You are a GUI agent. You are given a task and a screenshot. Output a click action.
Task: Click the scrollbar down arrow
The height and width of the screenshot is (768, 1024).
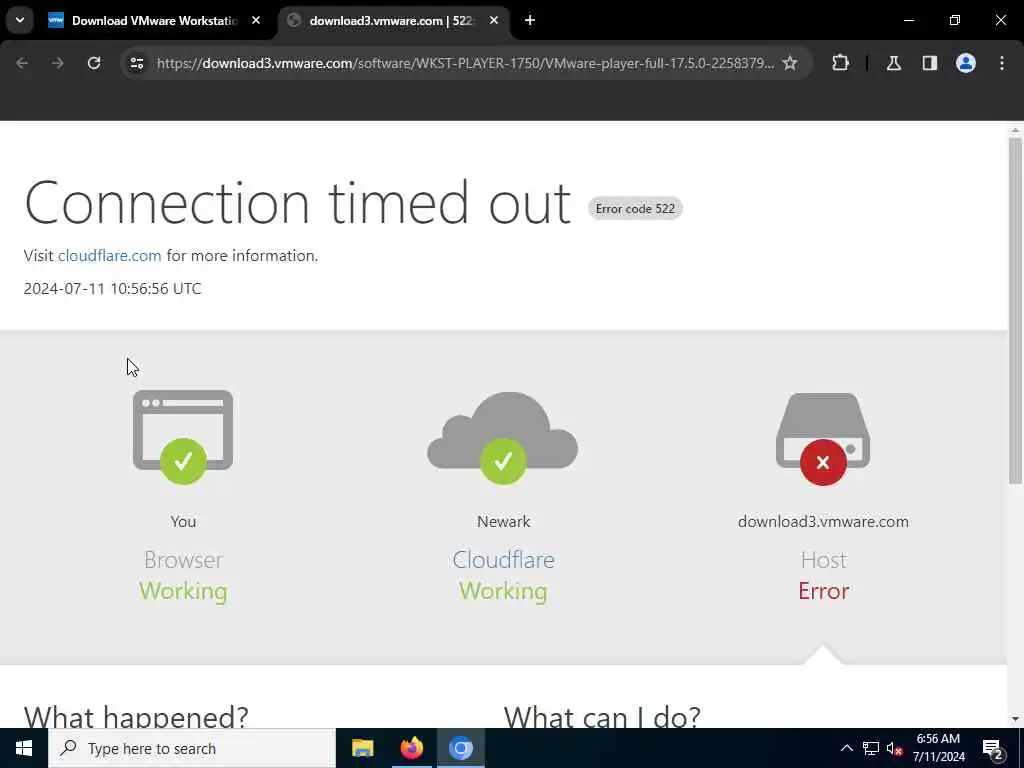[1015, 719]
